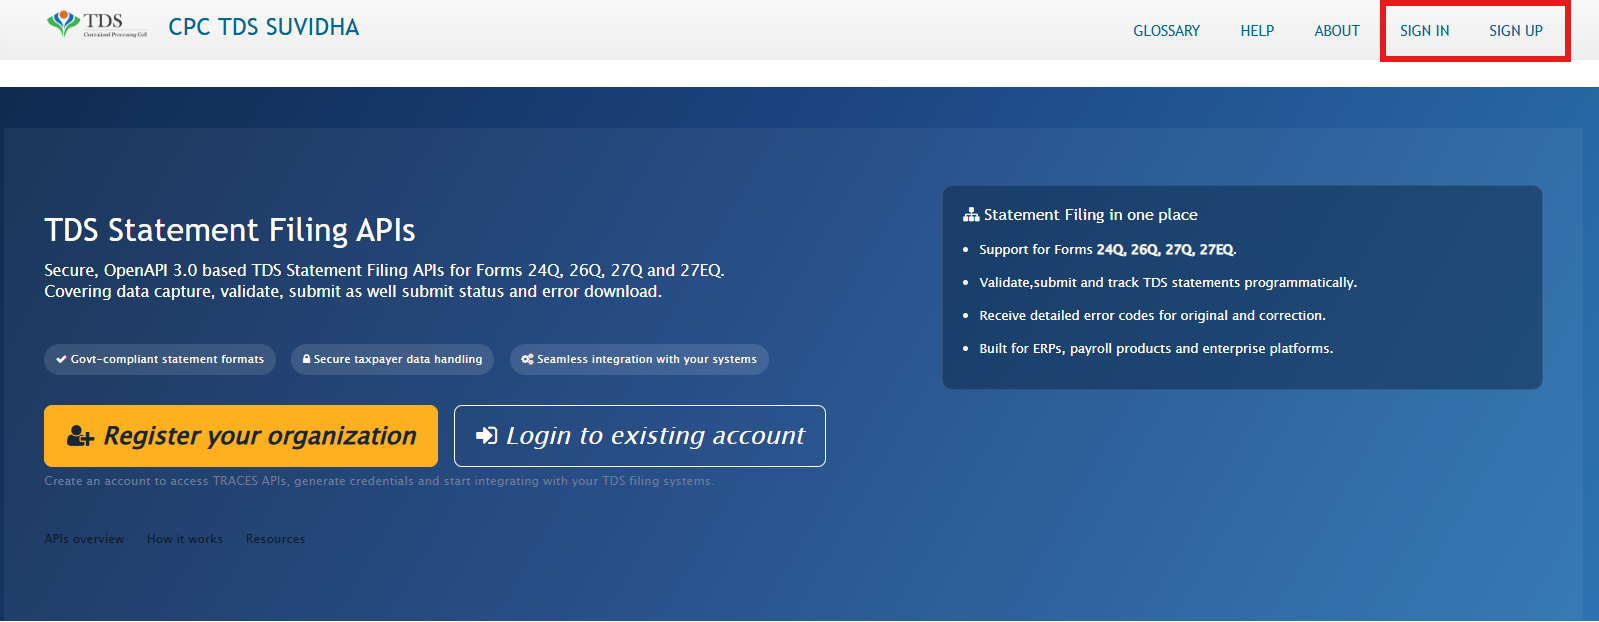Click the Login to existing account button
Screen dimensions: 1599x622
pos(640,436)
